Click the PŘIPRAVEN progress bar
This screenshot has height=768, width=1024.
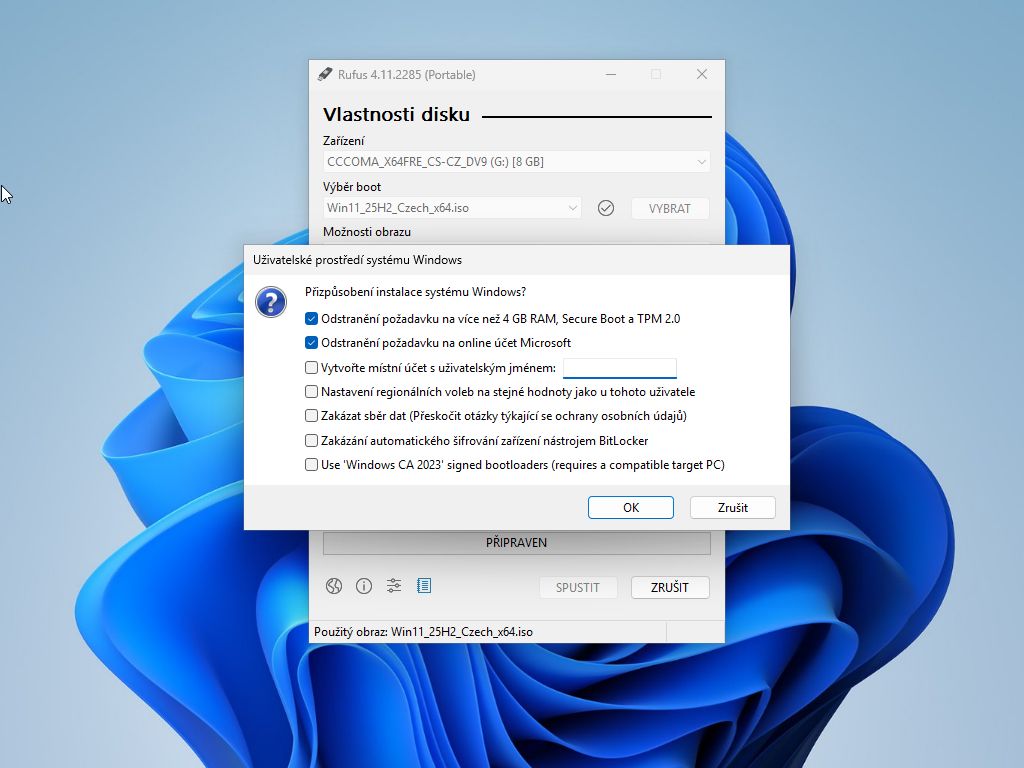click(x=516, y=543)
